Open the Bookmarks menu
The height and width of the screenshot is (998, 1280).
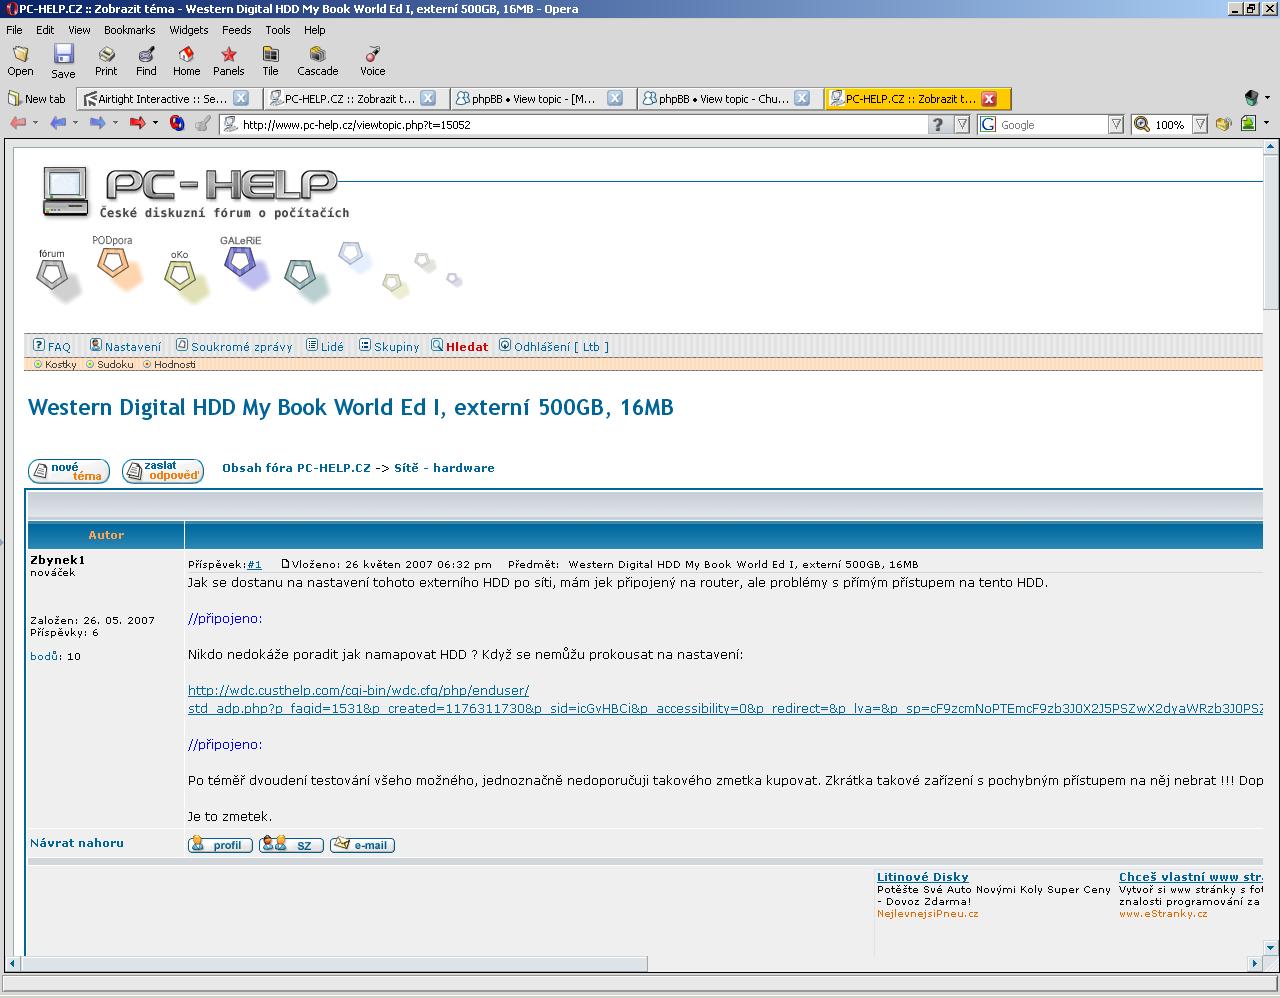pos(129,30)
